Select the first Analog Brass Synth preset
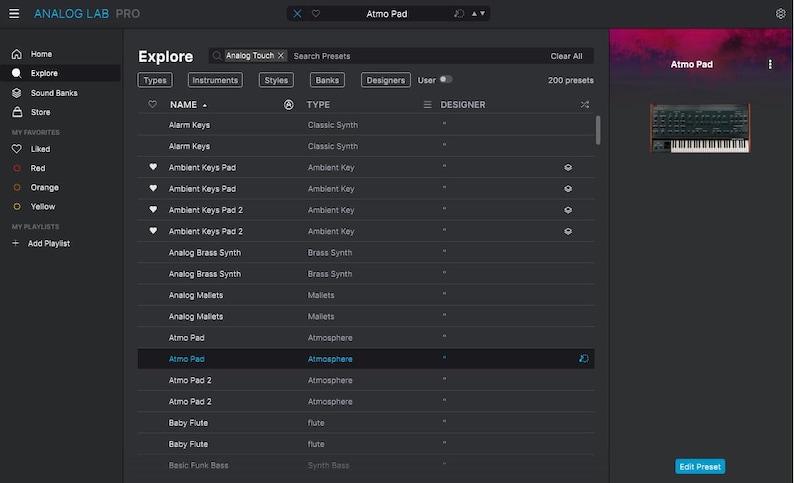The height and width of the screenshot is (483, 794). point(366,253)
